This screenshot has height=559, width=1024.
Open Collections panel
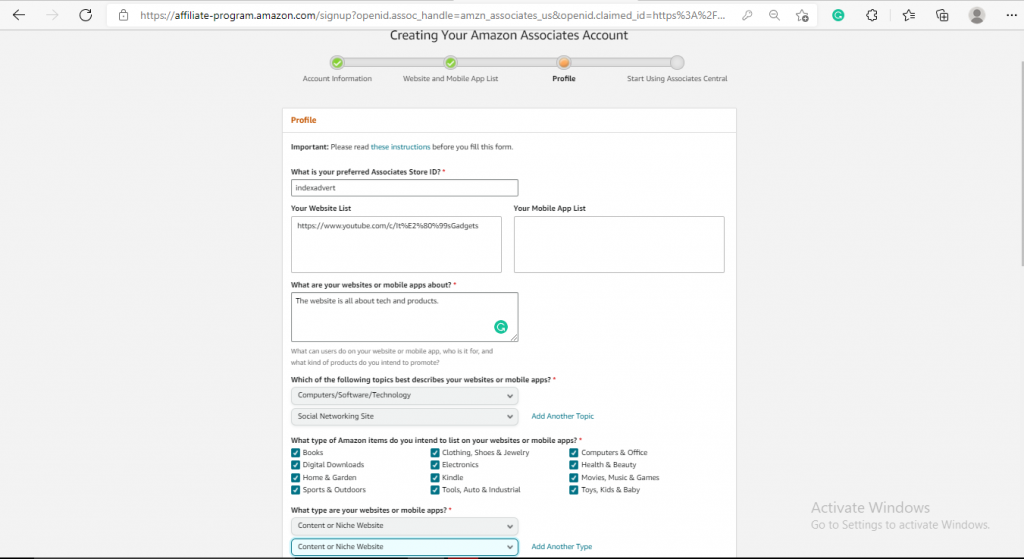pos(942,15)
